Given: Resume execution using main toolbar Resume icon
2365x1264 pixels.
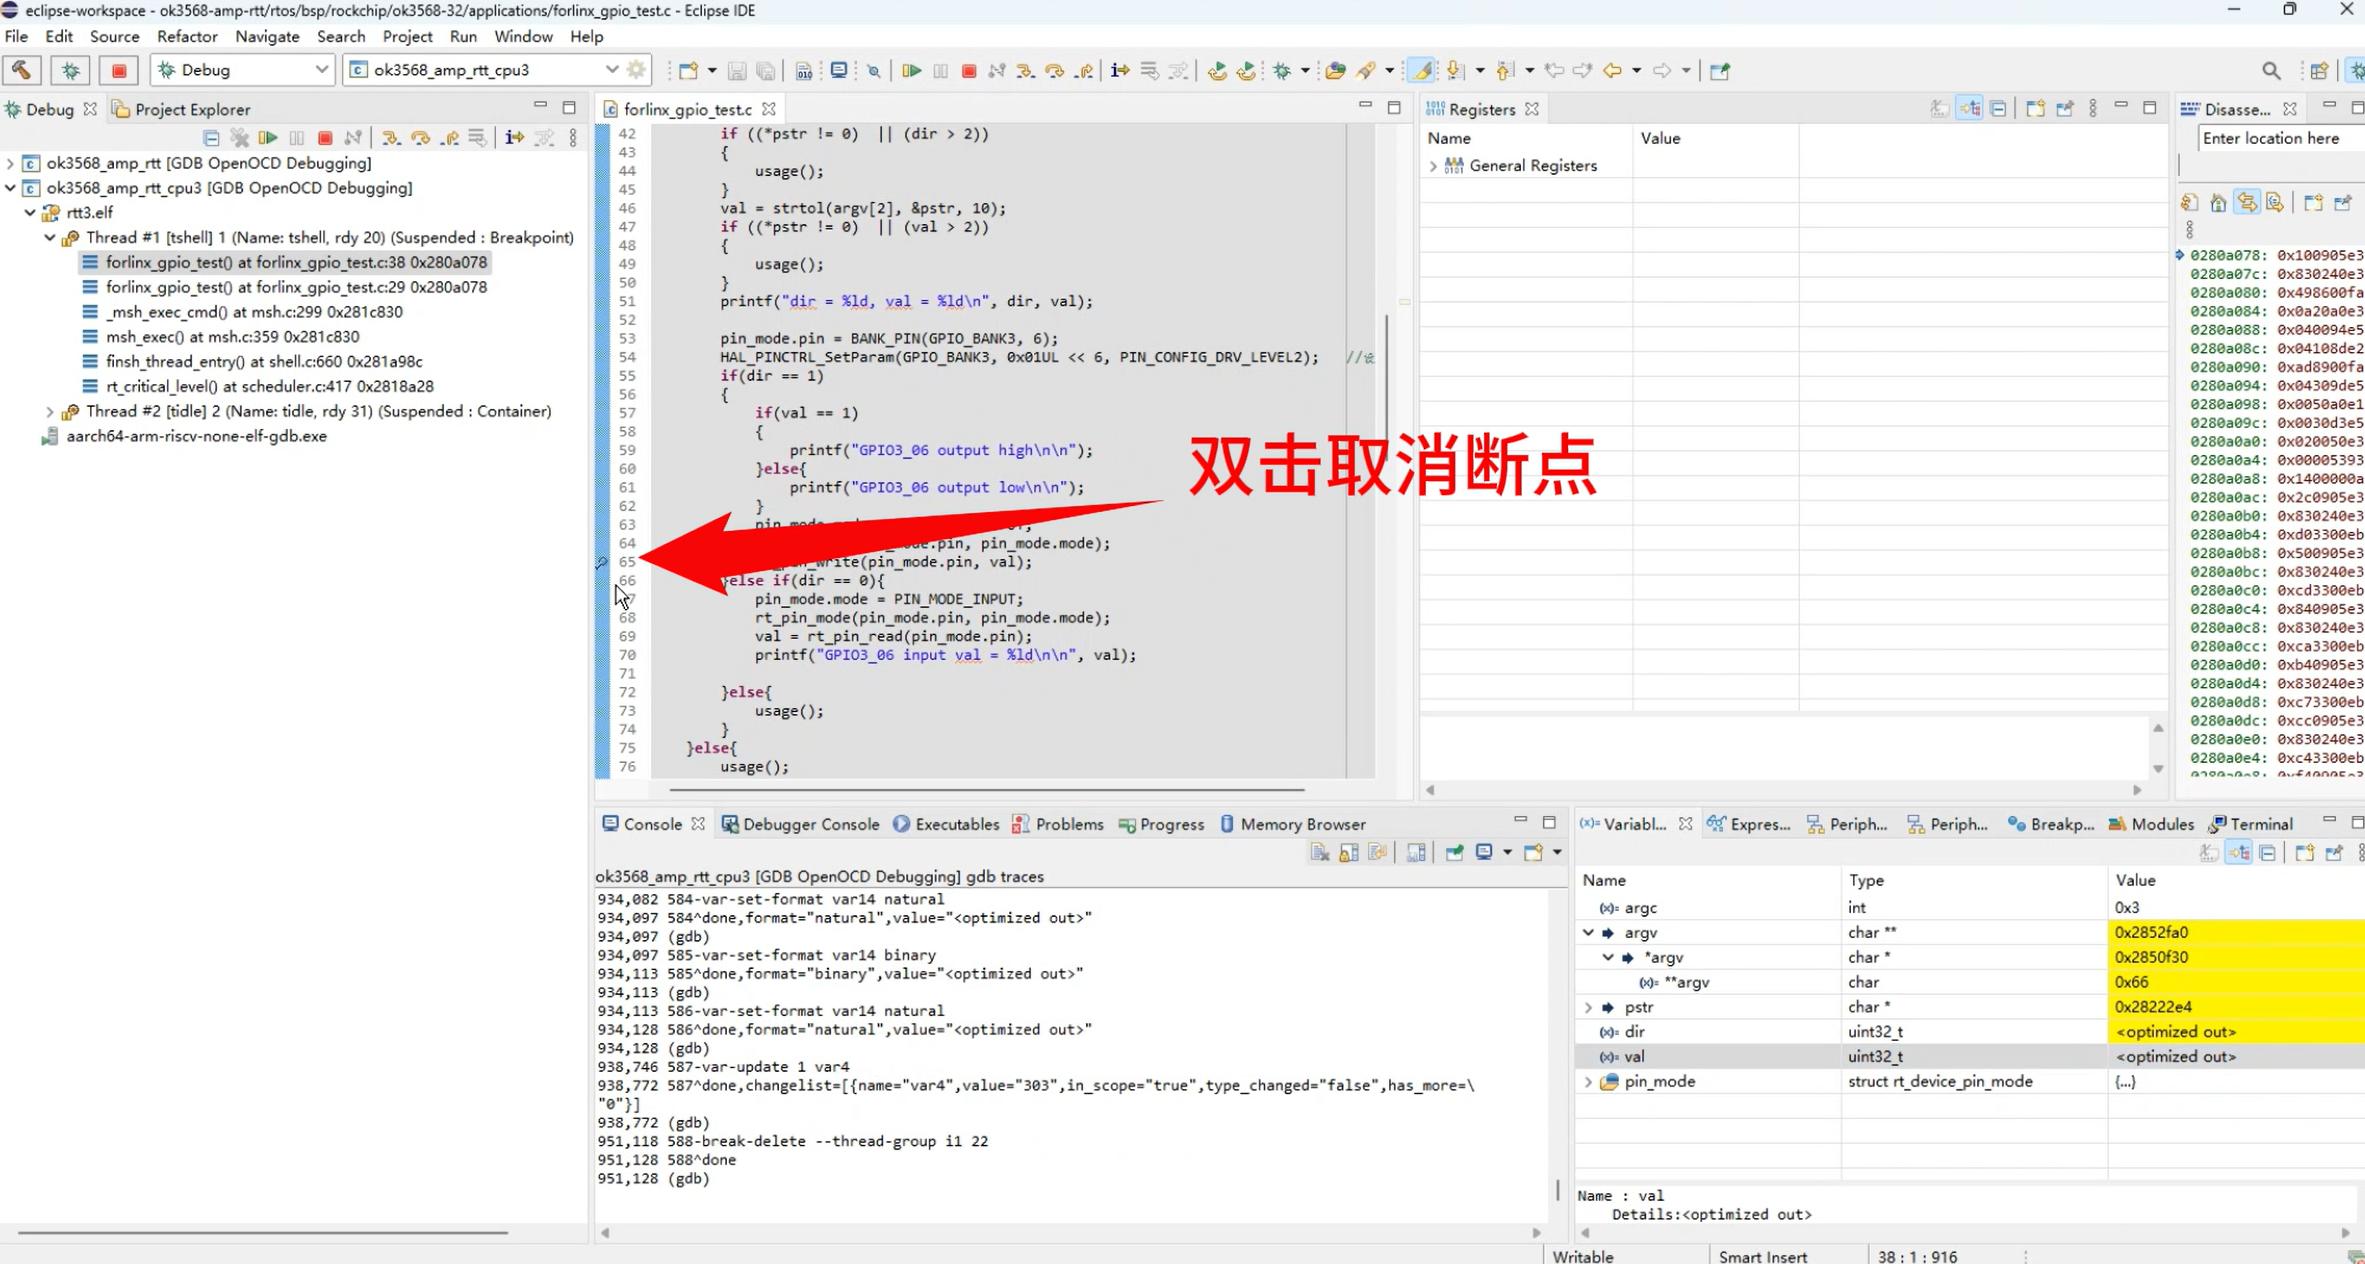Looking at the screenshot, I should pos(911,71).
